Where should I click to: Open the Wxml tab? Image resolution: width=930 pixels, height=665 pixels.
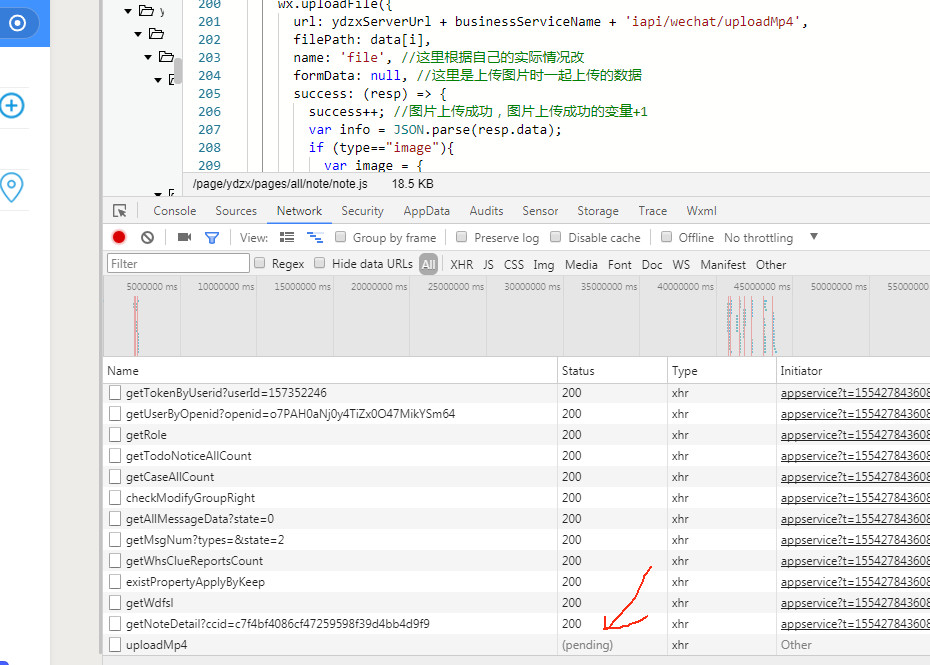coord(701,211)
